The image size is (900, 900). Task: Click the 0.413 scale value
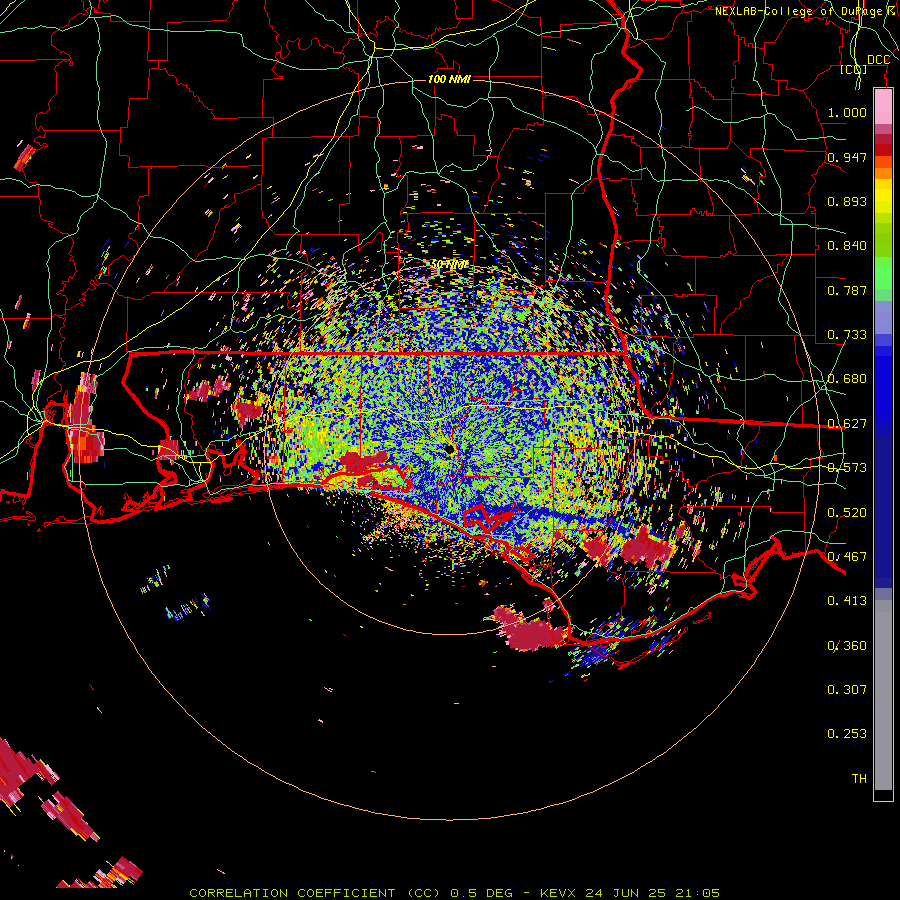click(x=847, y=601)
